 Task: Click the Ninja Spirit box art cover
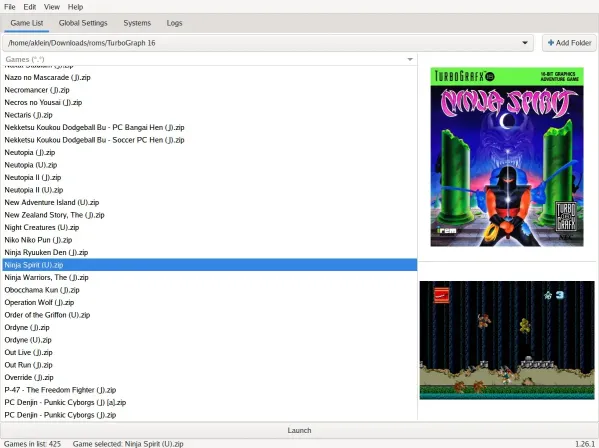point(507,157)
